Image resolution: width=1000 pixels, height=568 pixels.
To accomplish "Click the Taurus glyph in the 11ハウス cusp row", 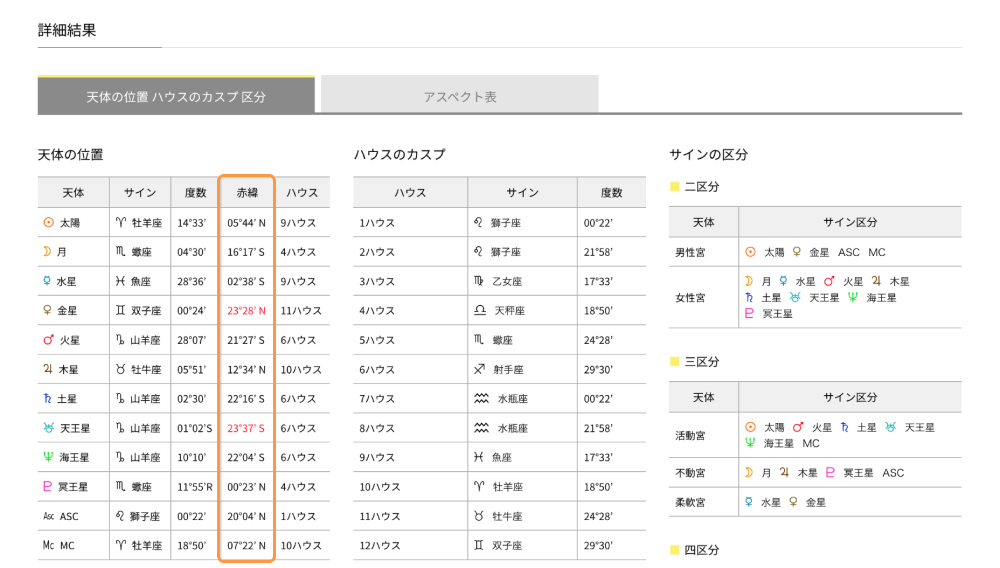I will tap(479, 516).
